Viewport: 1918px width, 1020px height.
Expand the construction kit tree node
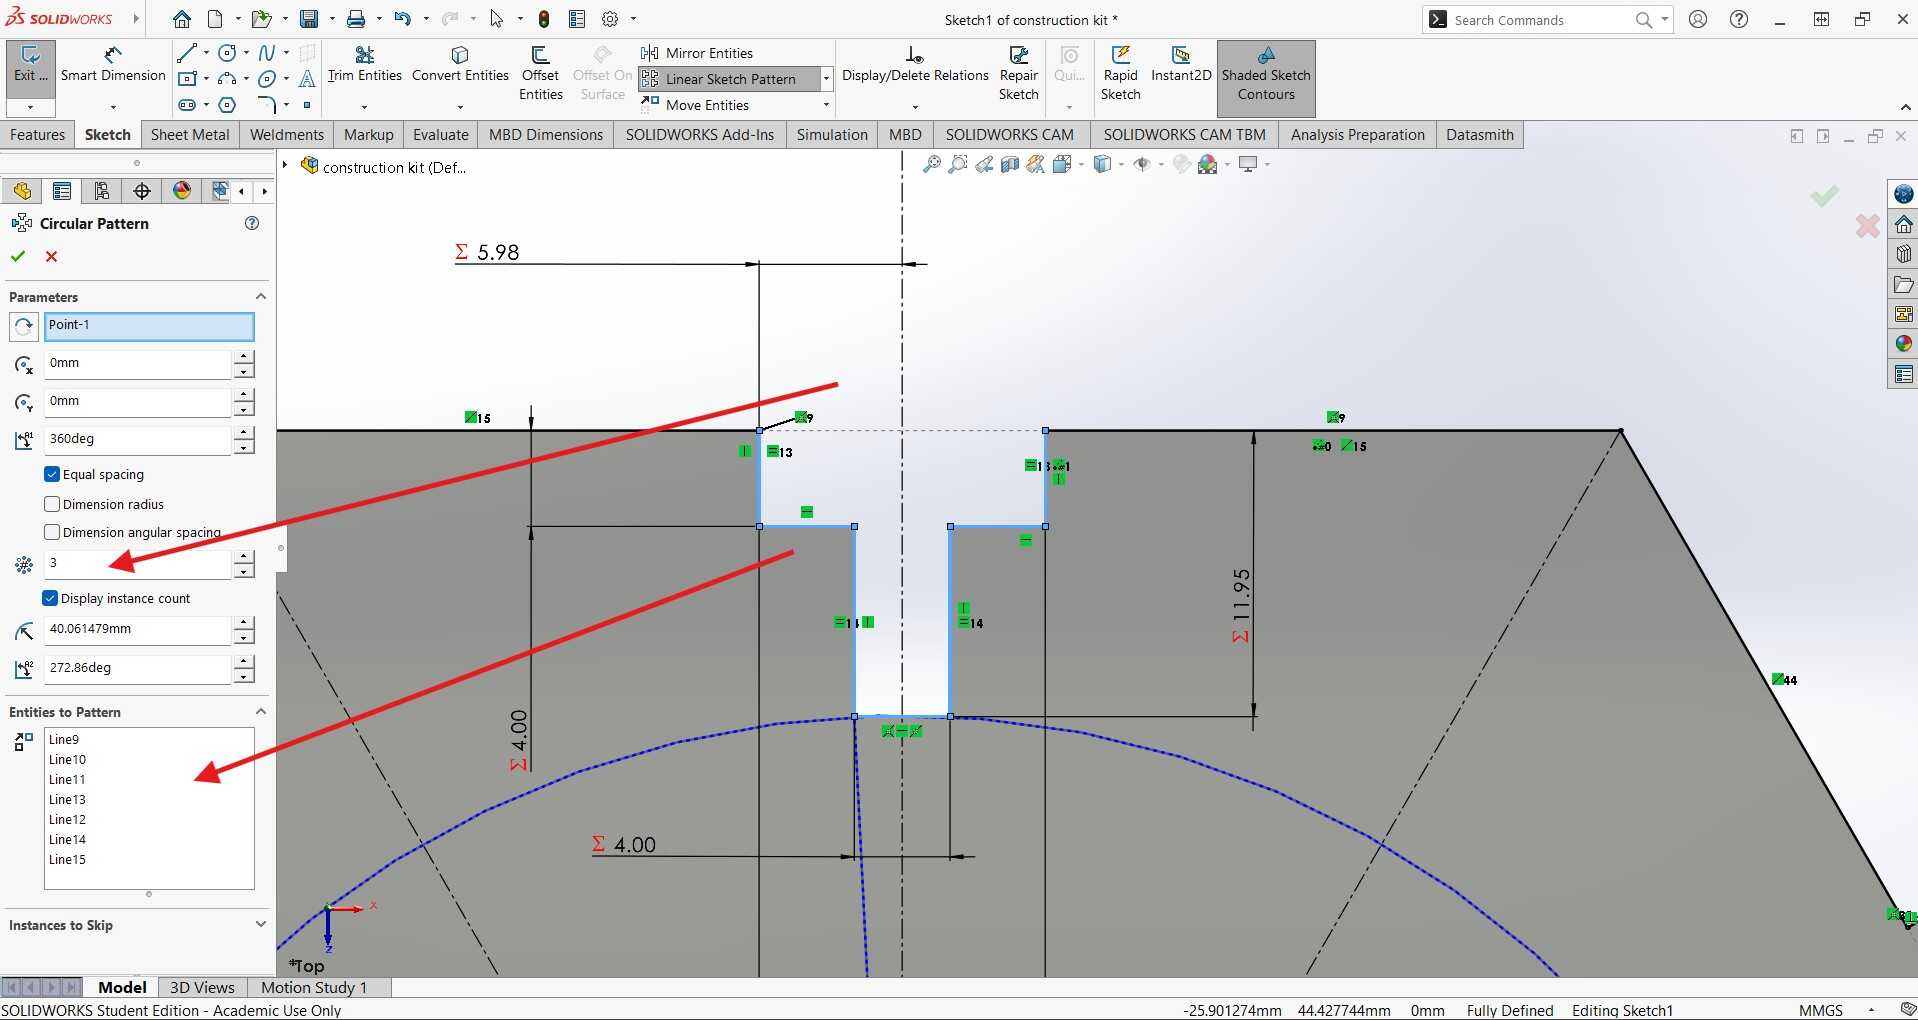[x=285, y=165]
